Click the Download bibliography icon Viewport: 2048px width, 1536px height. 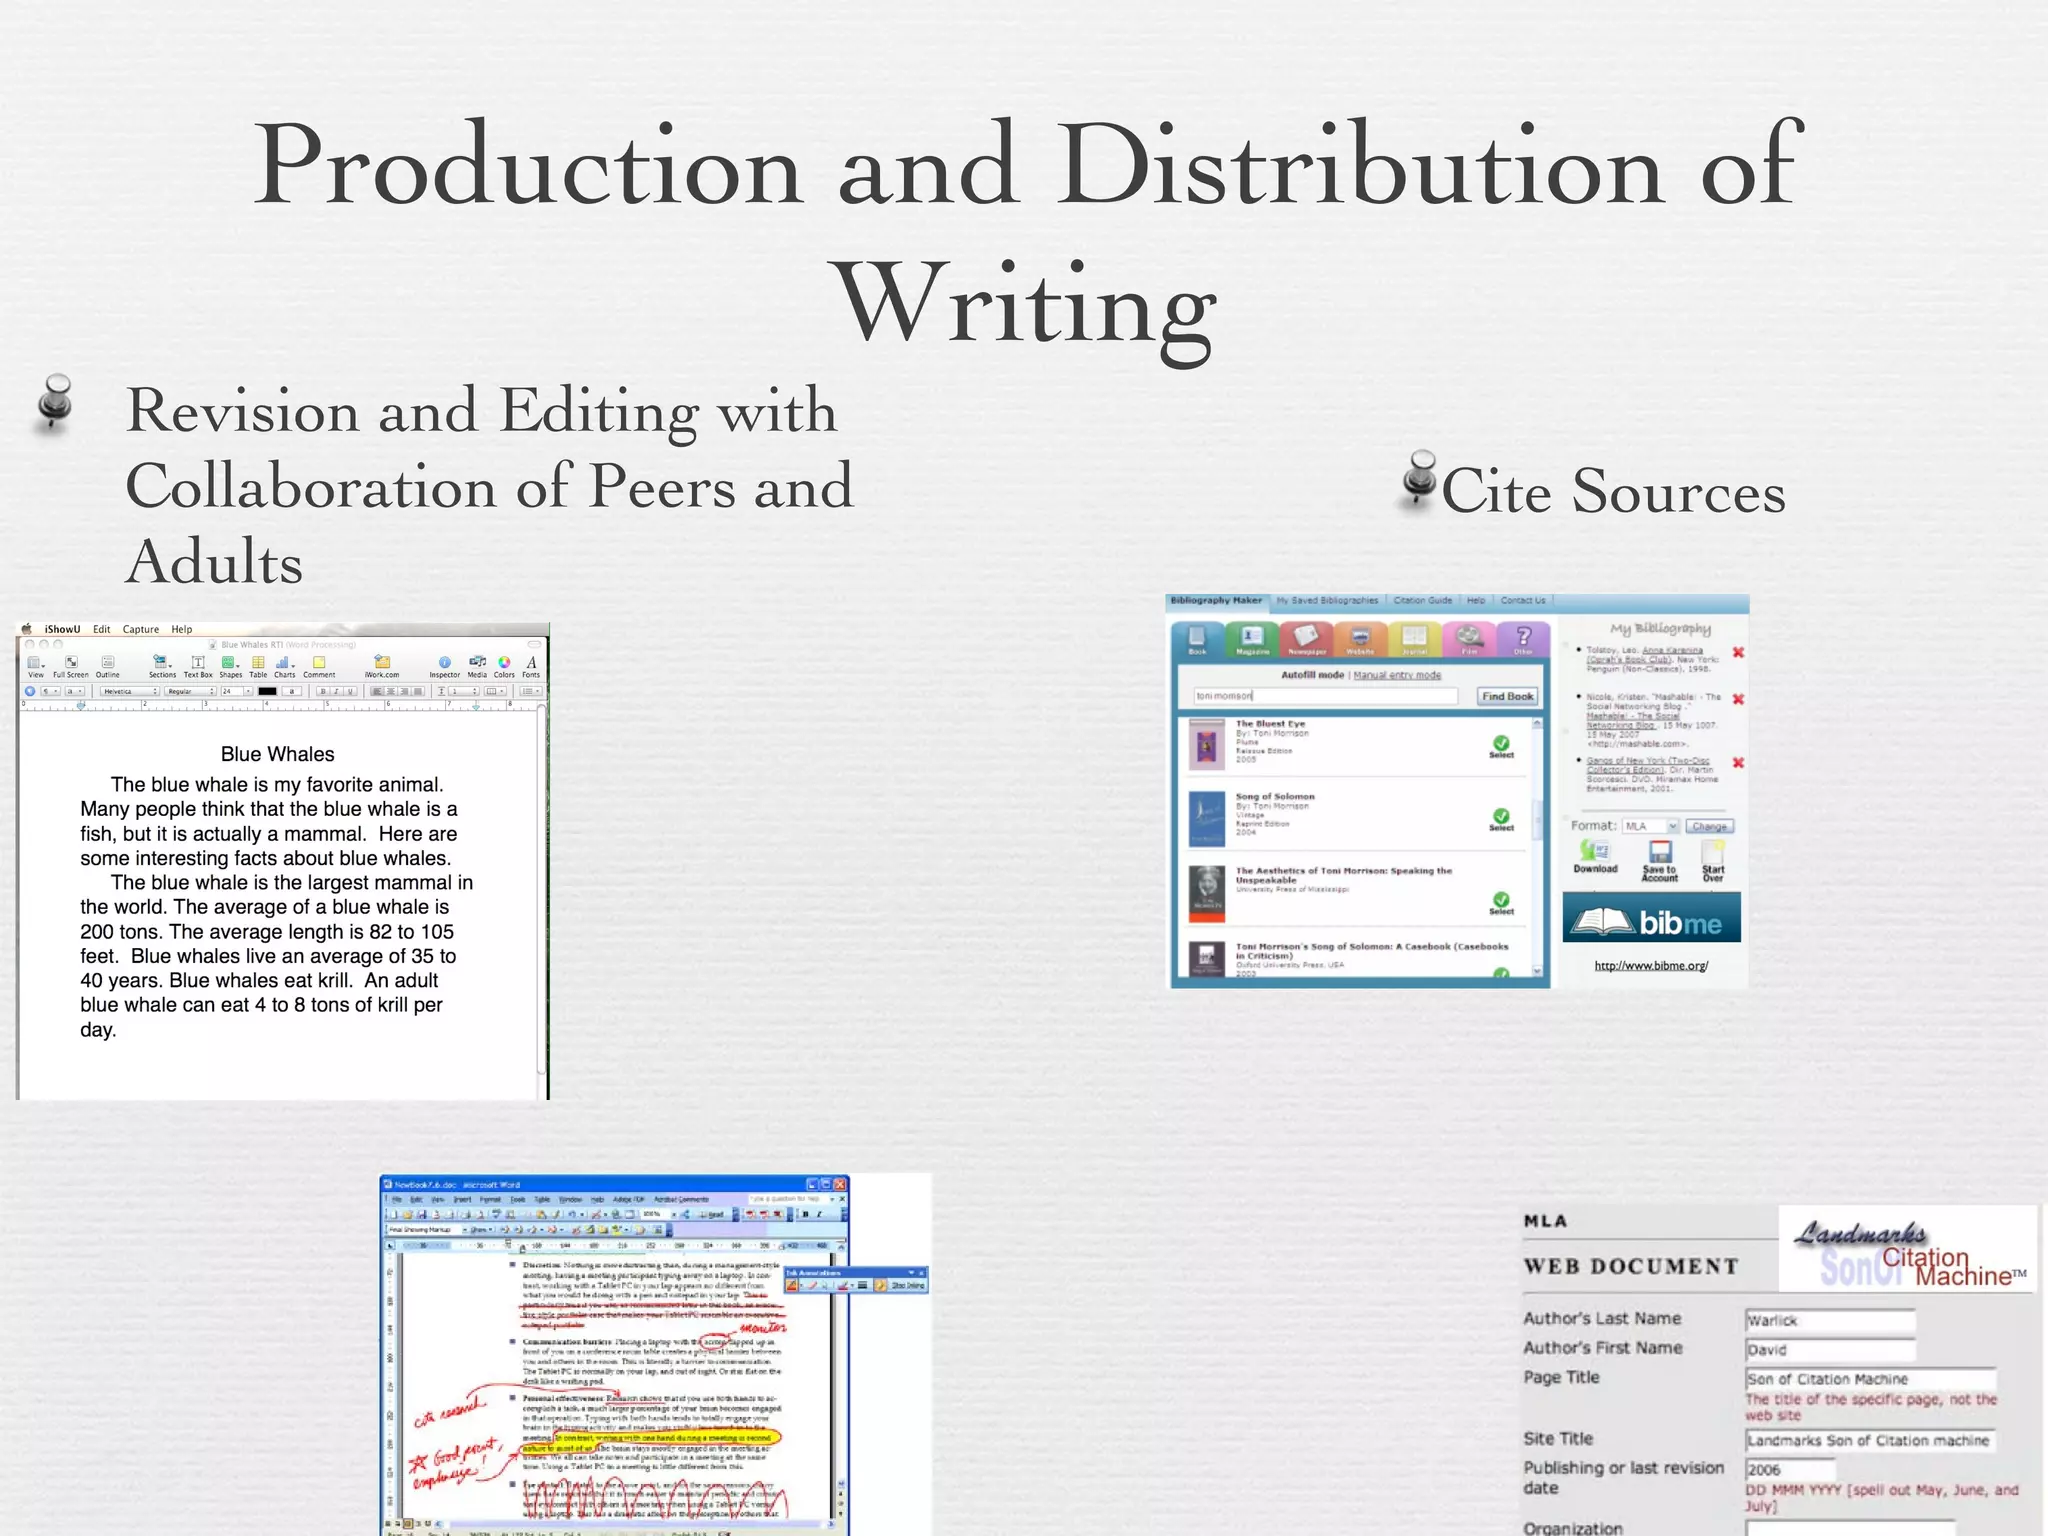tap(1595, 851)
